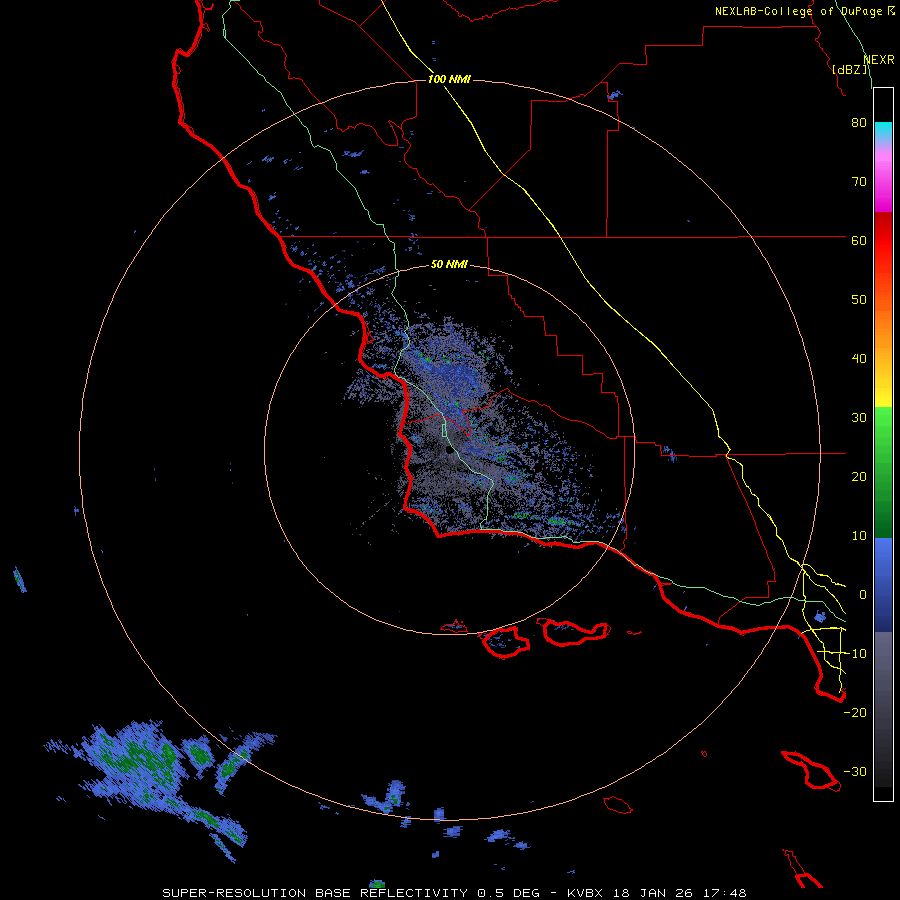The image size is (900, 900).
Task: Click the 70 dBZ scale label
Action: click(859, 181)
